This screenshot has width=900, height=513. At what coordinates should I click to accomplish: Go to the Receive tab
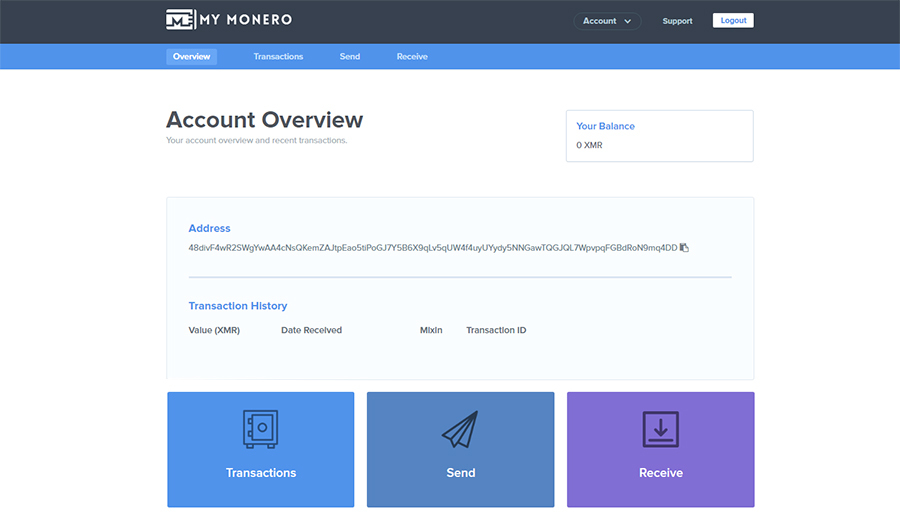click(412, 56)
